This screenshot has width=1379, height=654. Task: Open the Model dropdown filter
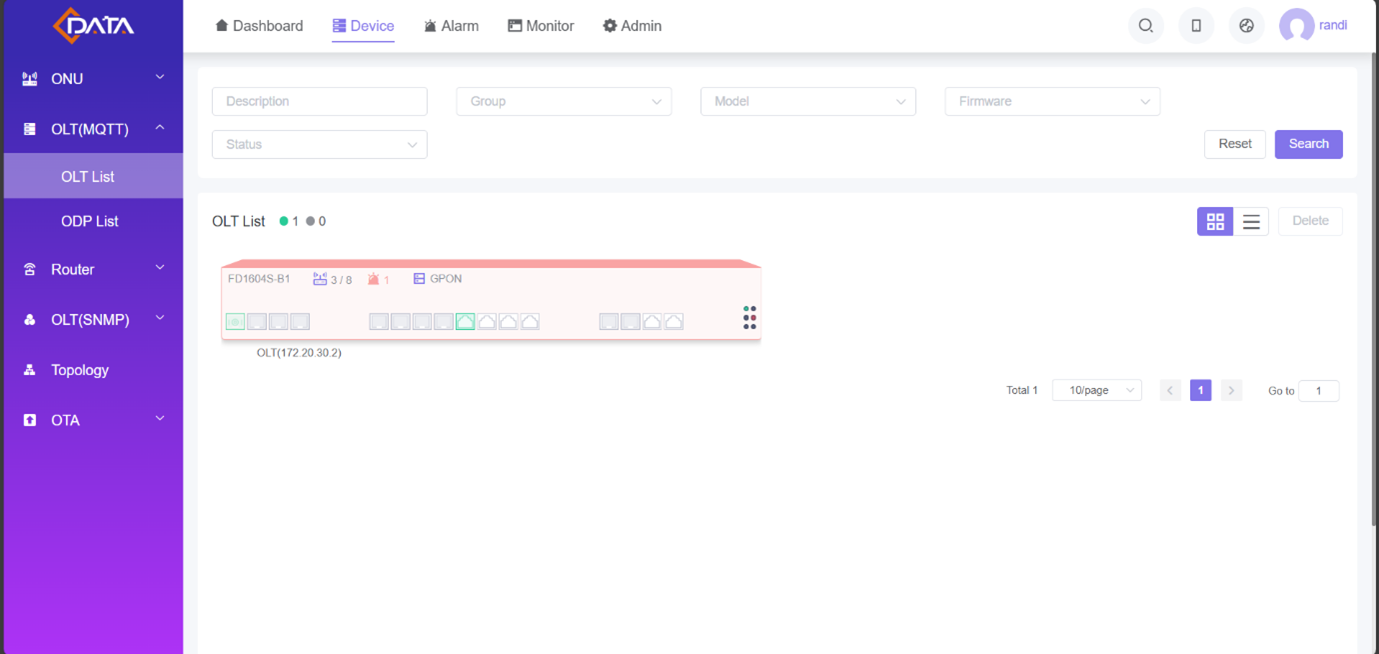808,101
